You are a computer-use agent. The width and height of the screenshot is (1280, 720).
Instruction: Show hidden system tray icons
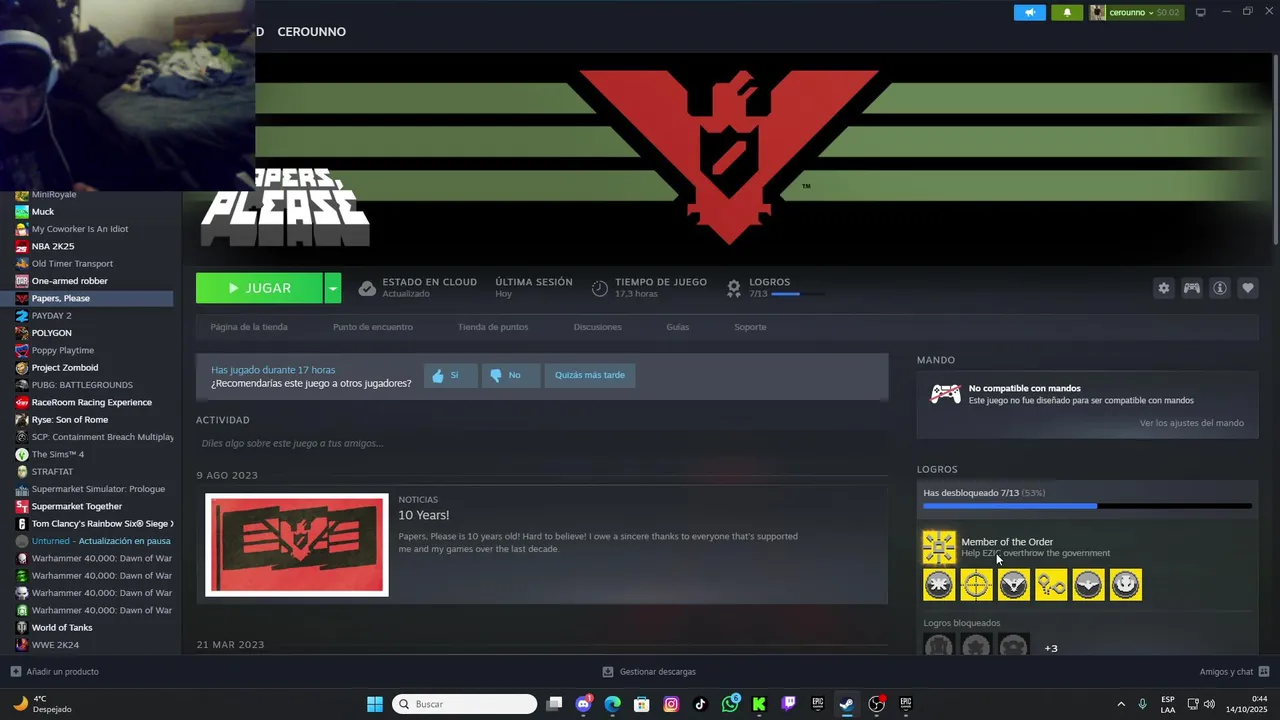pos(1120,704)
